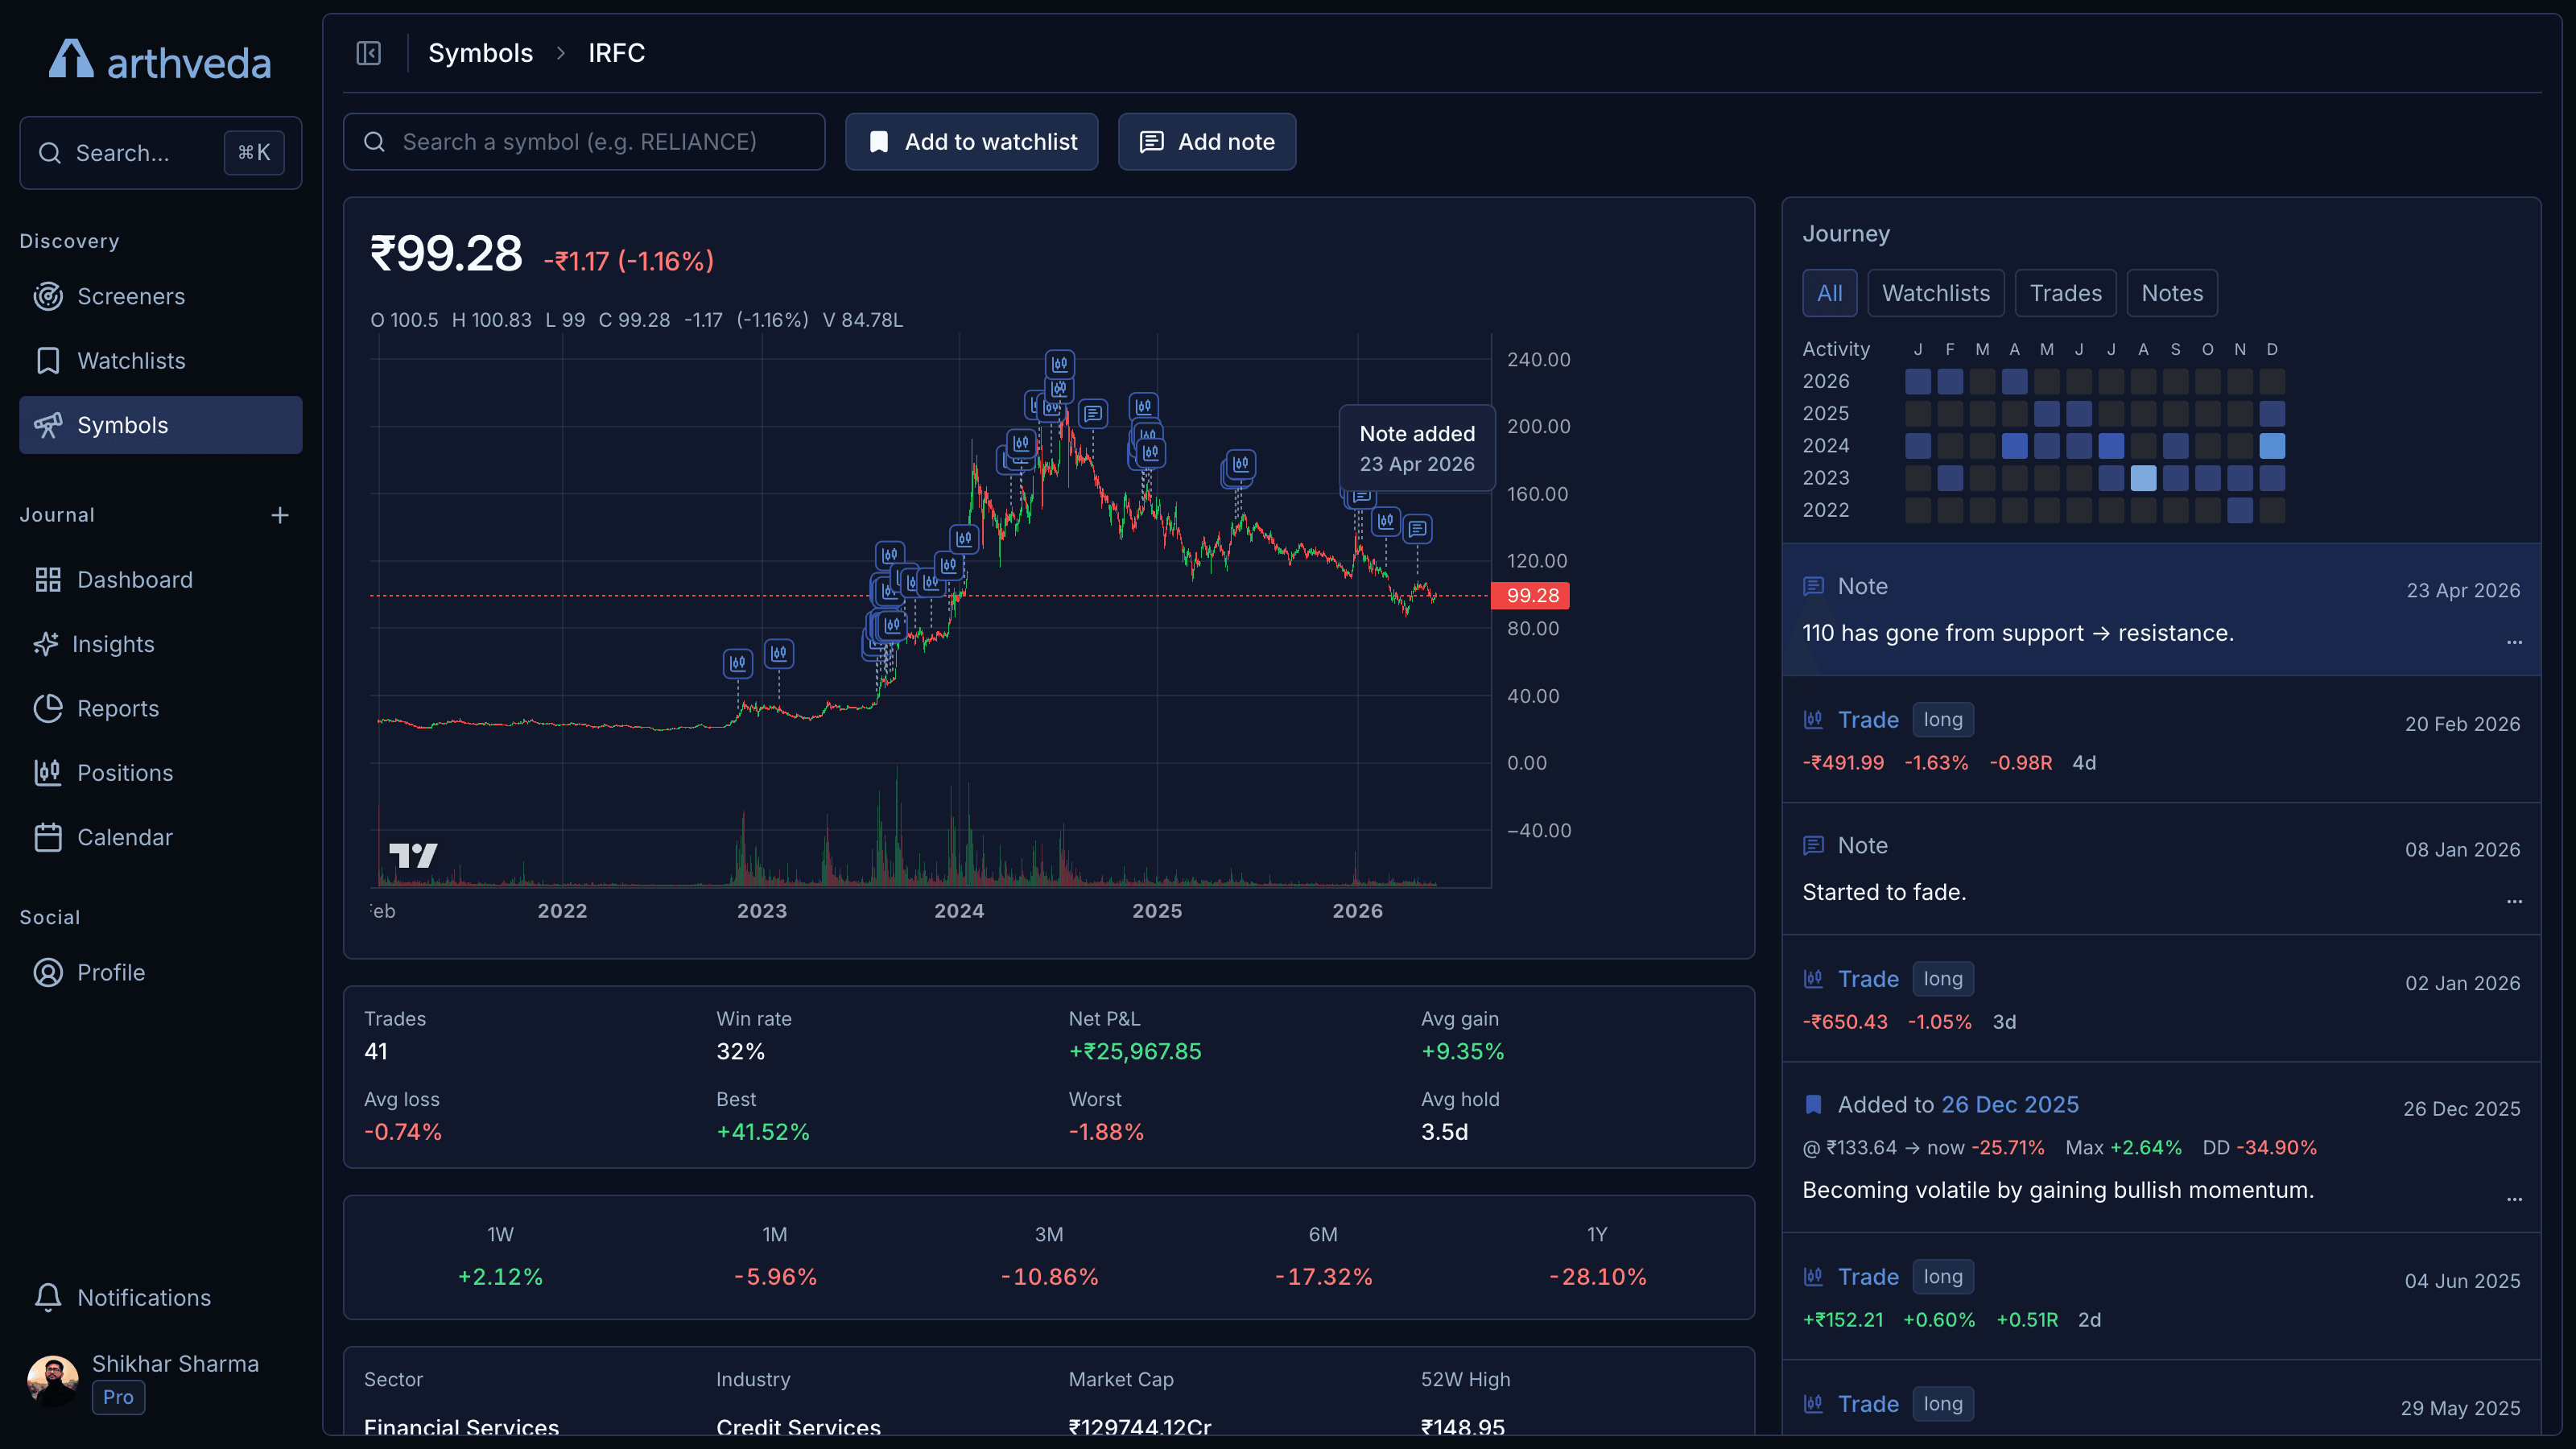Open Insights page
The width and height of the screenshot is (2576, 1449).
[160, 644]
